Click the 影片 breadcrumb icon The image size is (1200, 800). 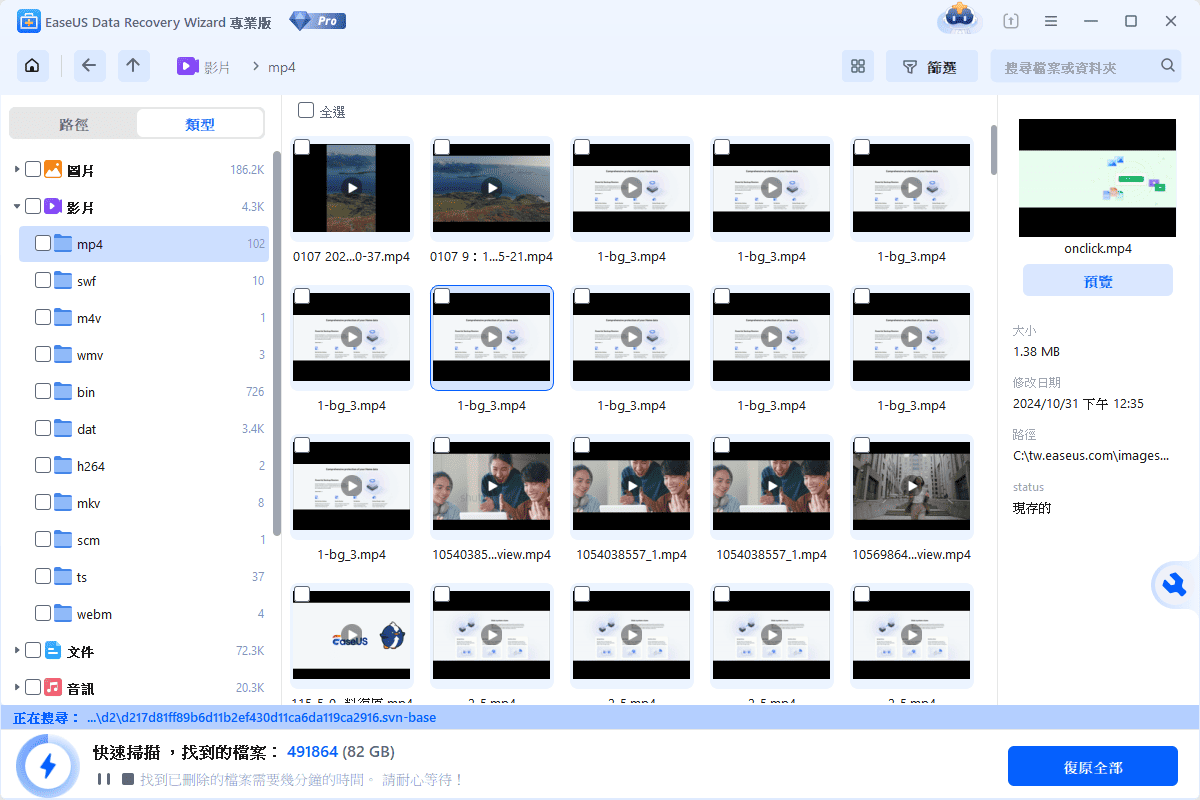pyautogui.click(x=187, y=66)
